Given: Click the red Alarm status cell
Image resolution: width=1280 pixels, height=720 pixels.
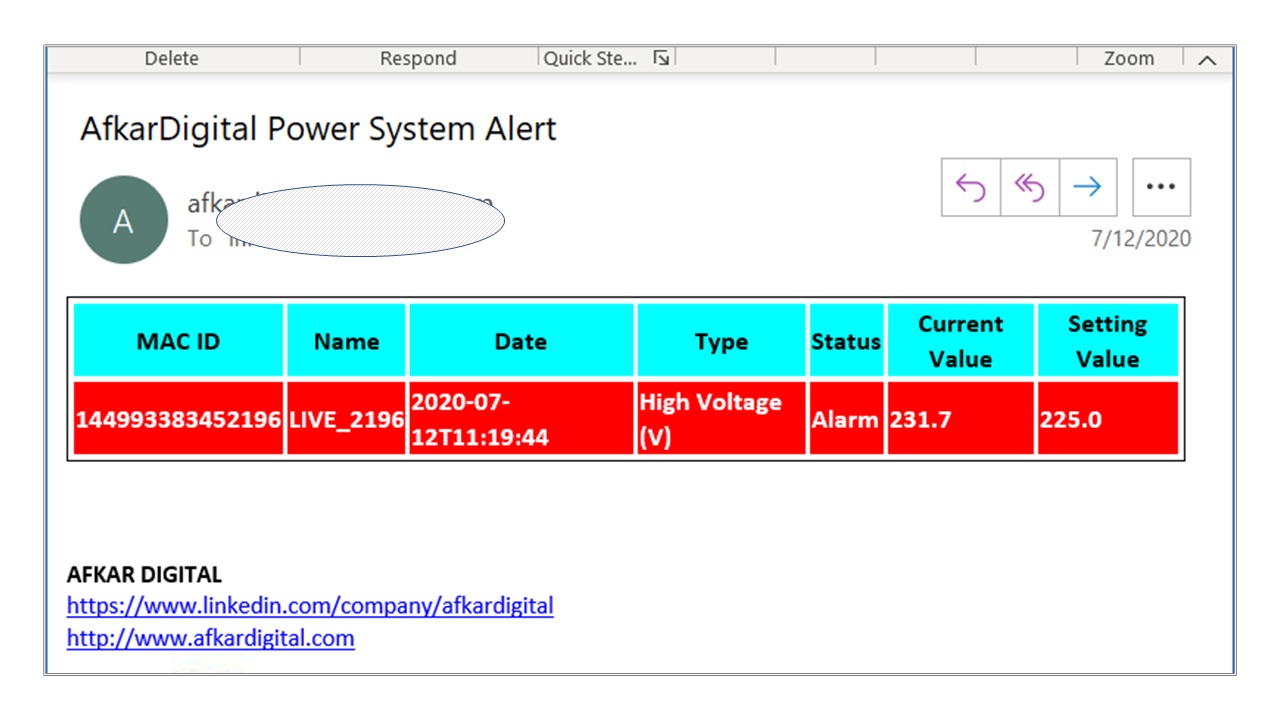Looking at the screenshot, I should pos(845,419).
